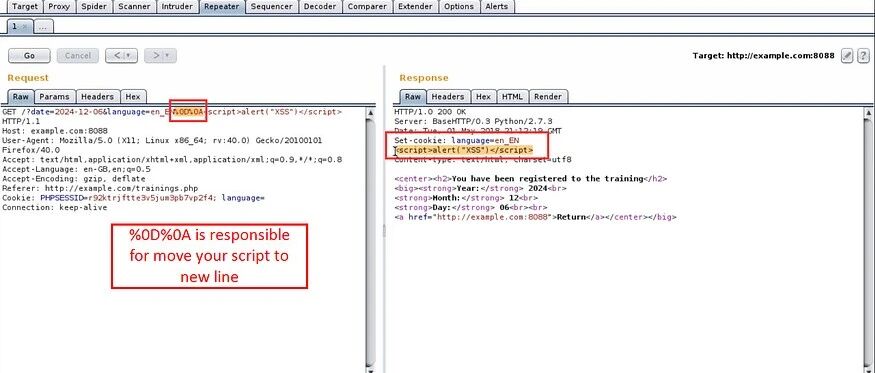Image resolution: width=875 pixels, height=373 pixels.
Task: Click the Return anchor line in response
Action: [535, 217]
